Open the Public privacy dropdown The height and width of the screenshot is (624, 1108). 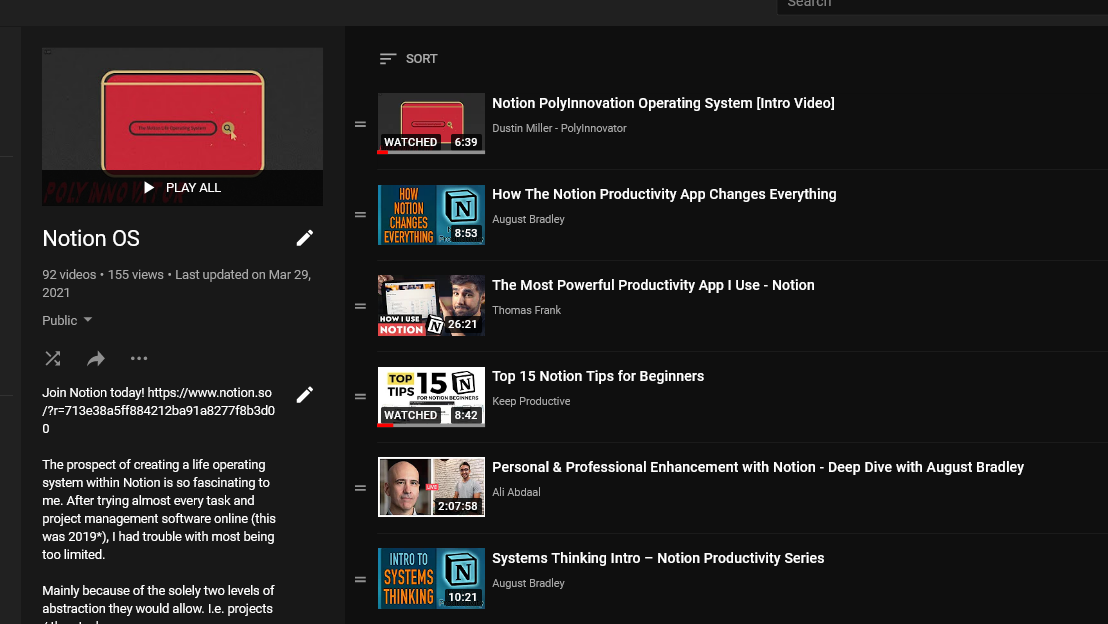(x=67, y=320)
